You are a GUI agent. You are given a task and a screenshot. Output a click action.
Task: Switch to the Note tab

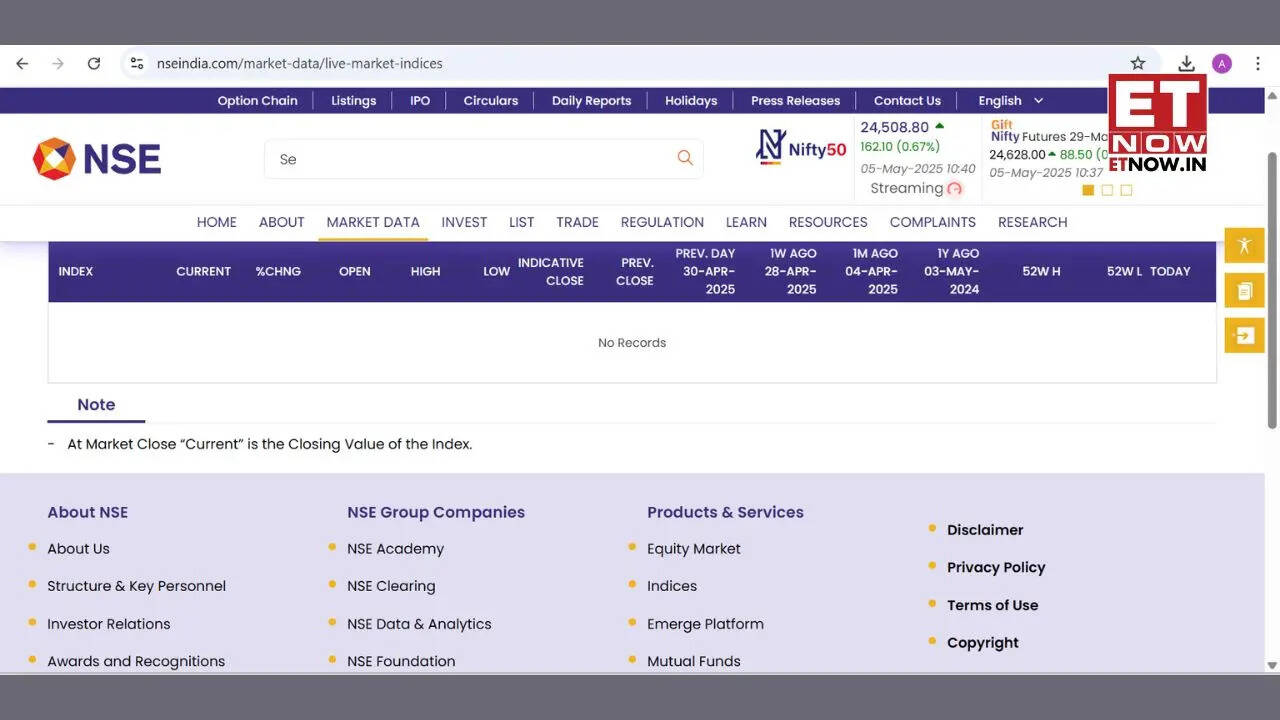click(x=95, y=404)
